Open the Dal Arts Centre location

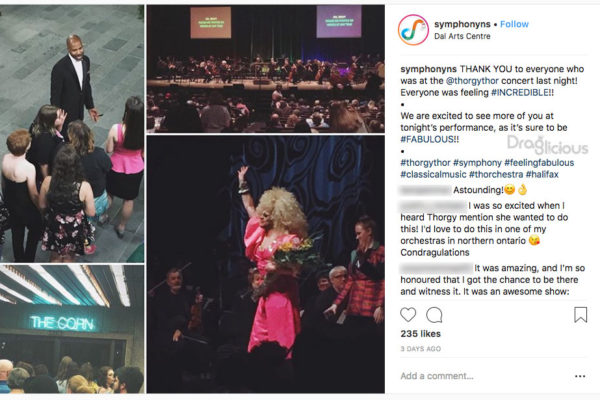coord(462,36)
